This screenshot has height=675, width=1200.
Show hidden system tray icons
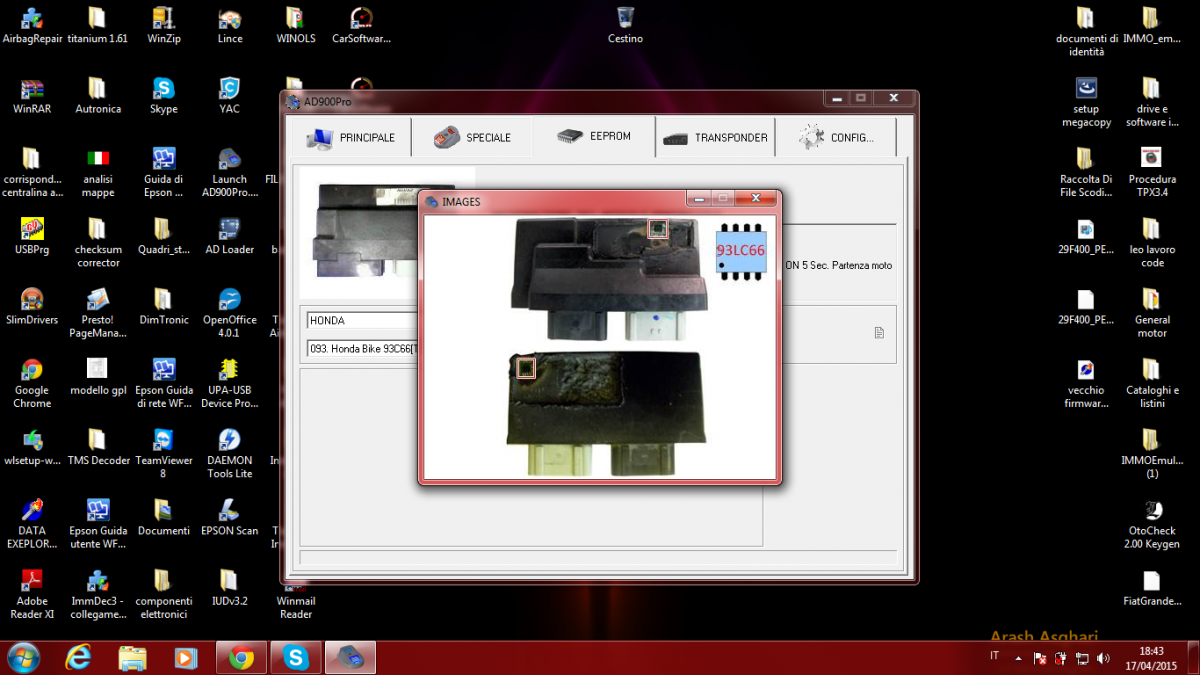click(x=1018, y=658)
